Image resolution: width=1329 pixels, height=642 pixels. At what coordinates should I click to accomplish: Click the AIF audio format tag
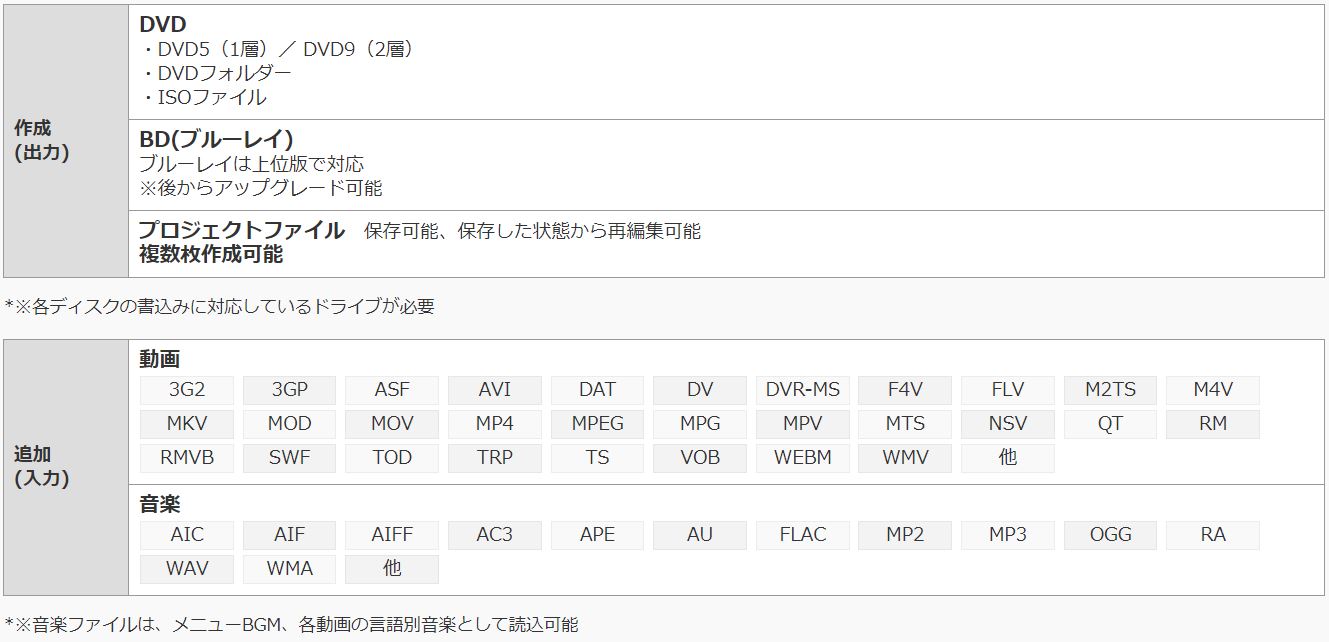pos(290,535)
